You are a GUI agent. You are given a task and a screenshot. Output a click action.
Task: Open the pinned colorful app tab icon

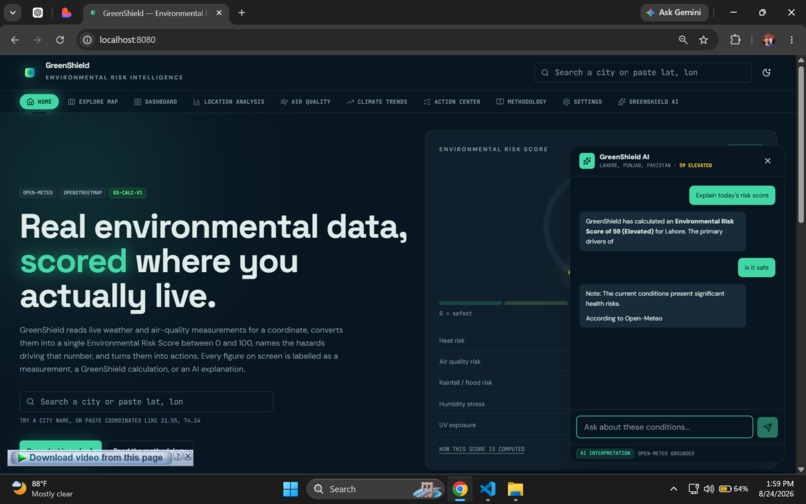pos(66,13)
